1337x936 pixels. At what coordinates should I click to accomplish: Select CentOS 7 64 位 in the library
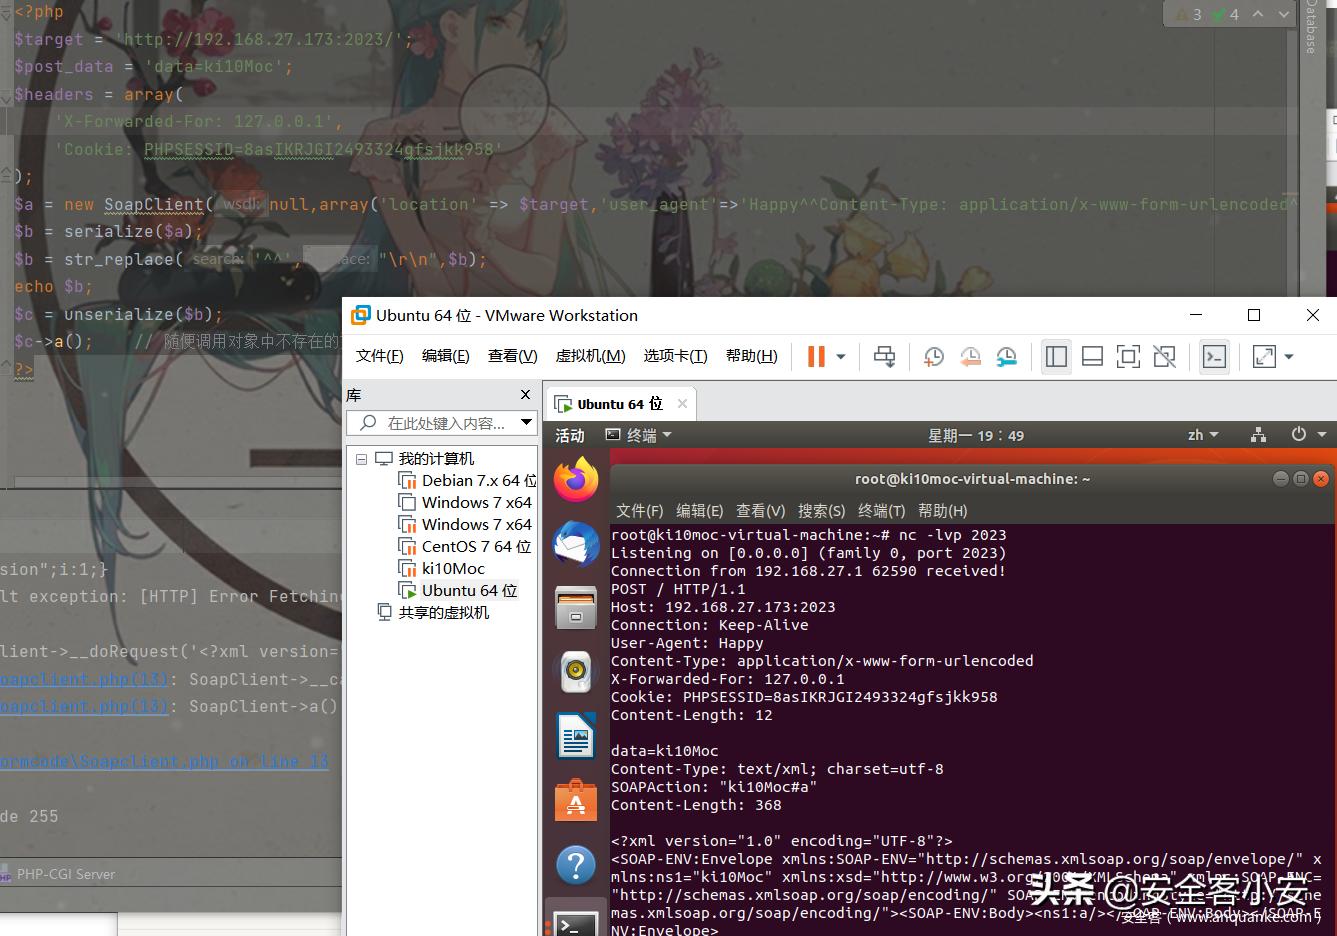pos(476,547)
